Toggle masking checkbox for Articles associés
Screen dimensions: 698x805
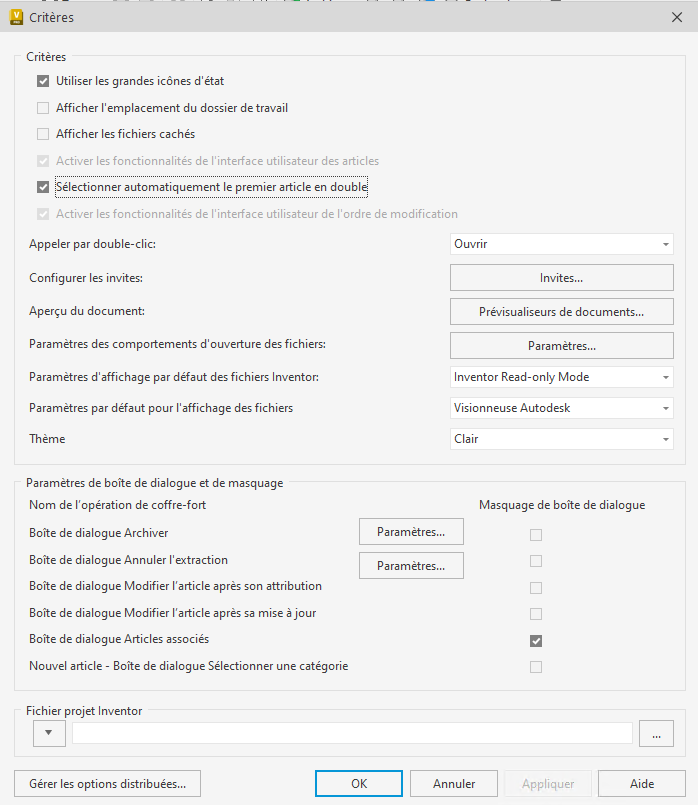point(536,641)
